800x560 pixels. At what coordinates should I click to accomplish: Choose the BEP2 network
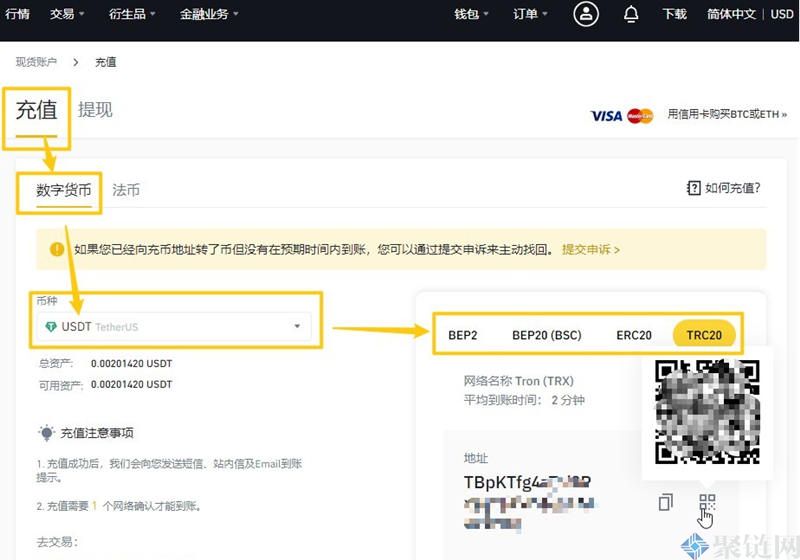[463, 335]
